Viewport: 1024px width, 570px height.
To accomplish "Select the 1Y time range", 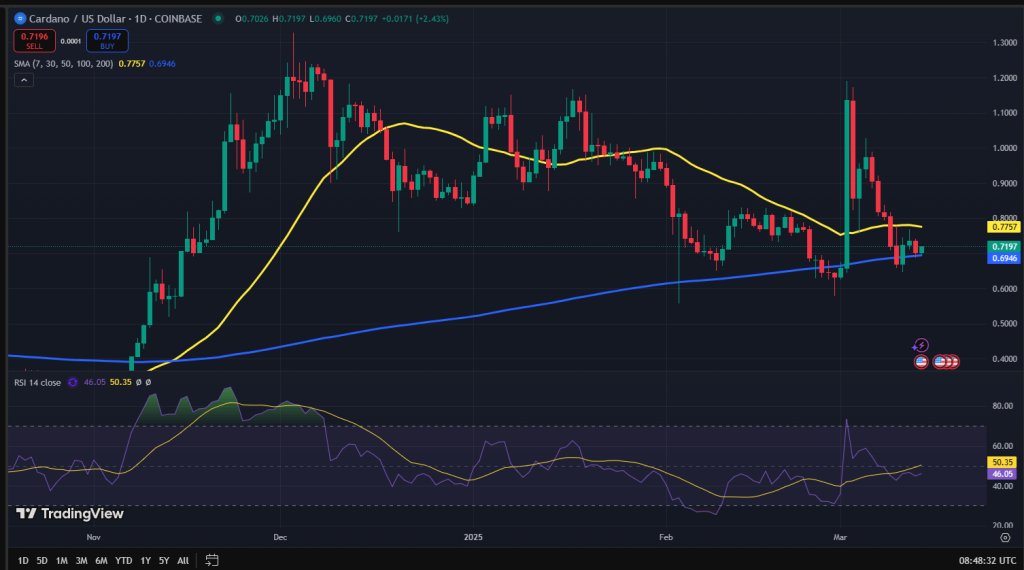I will point(146,560).
